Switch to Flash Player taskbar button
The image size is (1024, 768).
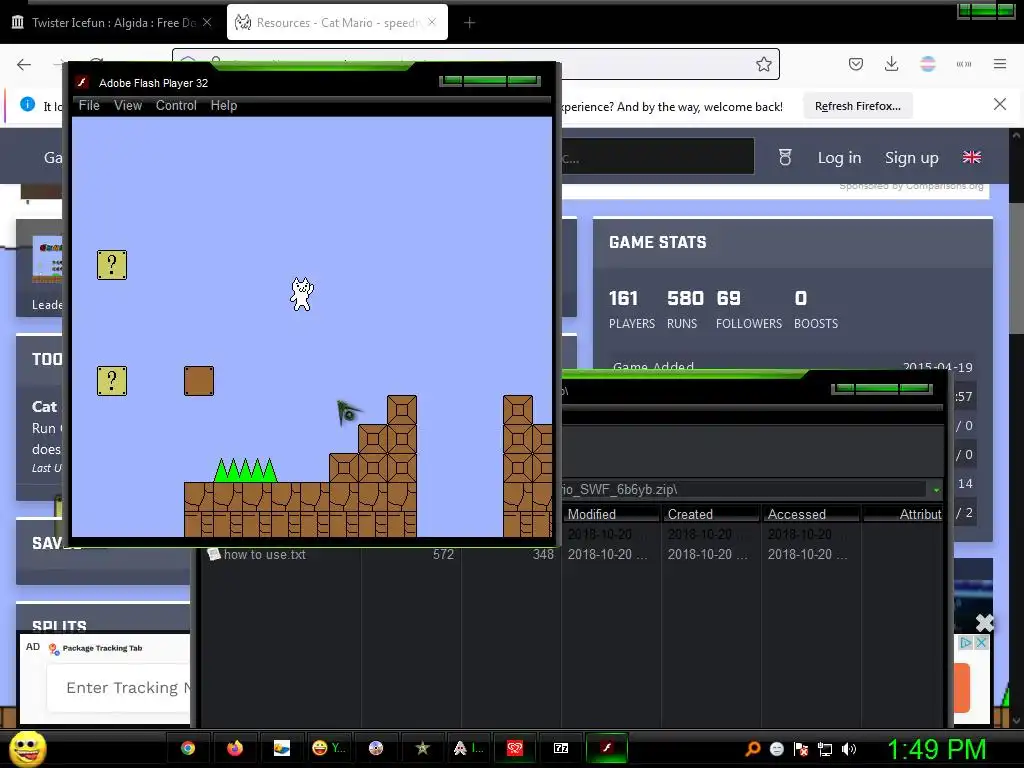click(x=607, y=748)
